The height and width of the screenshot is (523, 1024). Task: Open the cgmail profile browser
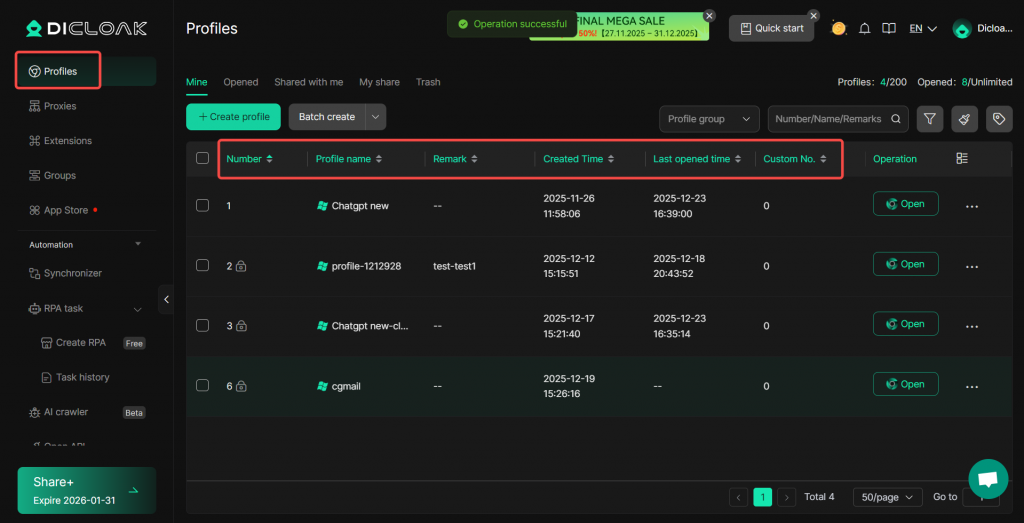905,384
